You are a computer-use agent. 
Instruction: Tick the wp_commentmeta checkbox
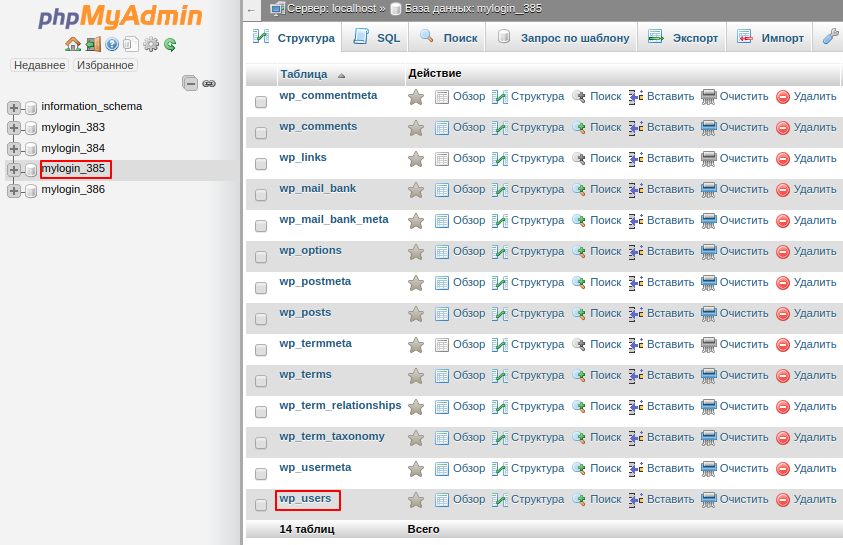[x=261, y=102]
